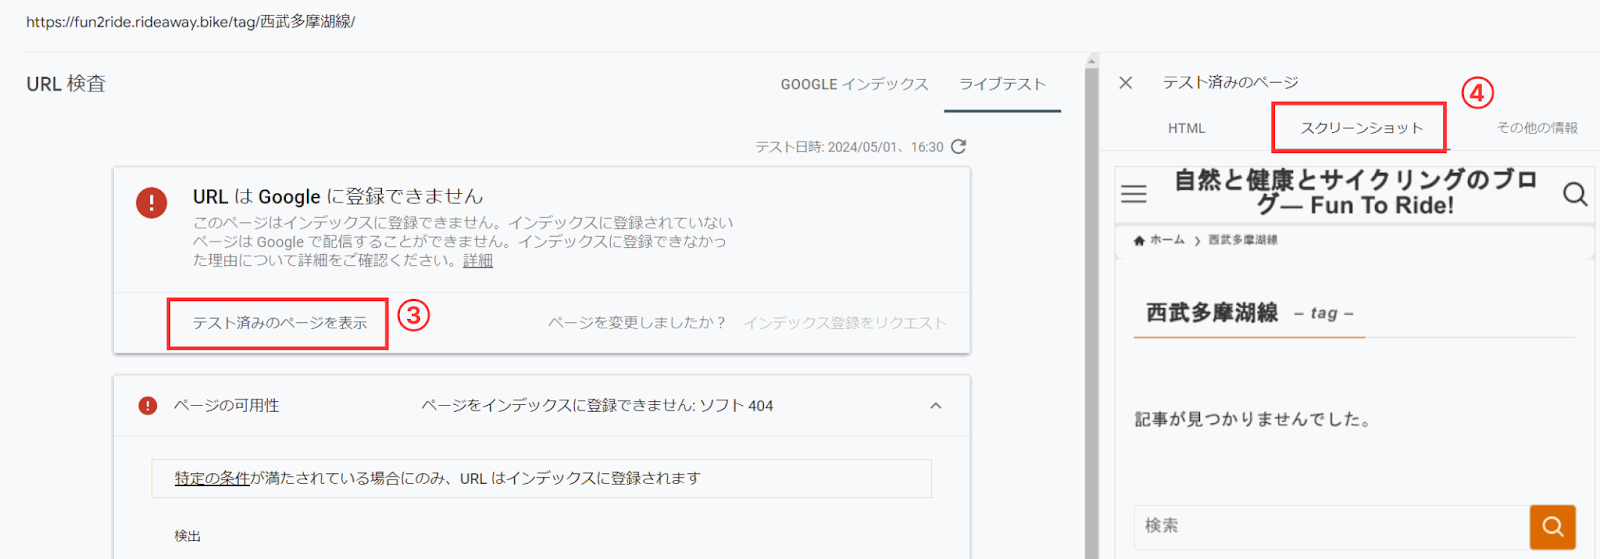Screen dimensions: 1600x559
Task: Open the その他の情報 tab
Action: [x=1536, y=128]
